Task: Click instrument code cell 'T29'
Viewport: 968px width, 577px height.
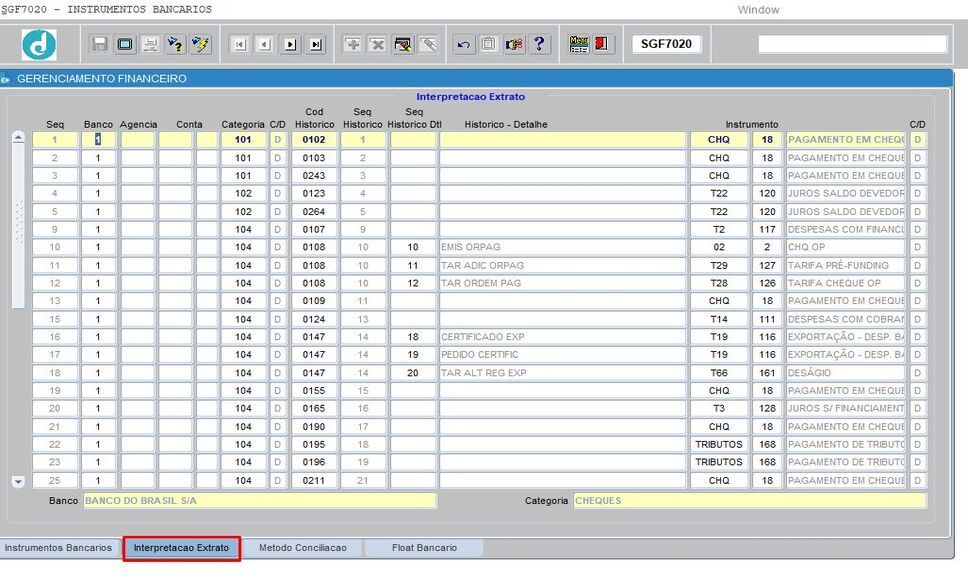Action: pyautogui.click(x=719, y=265)
